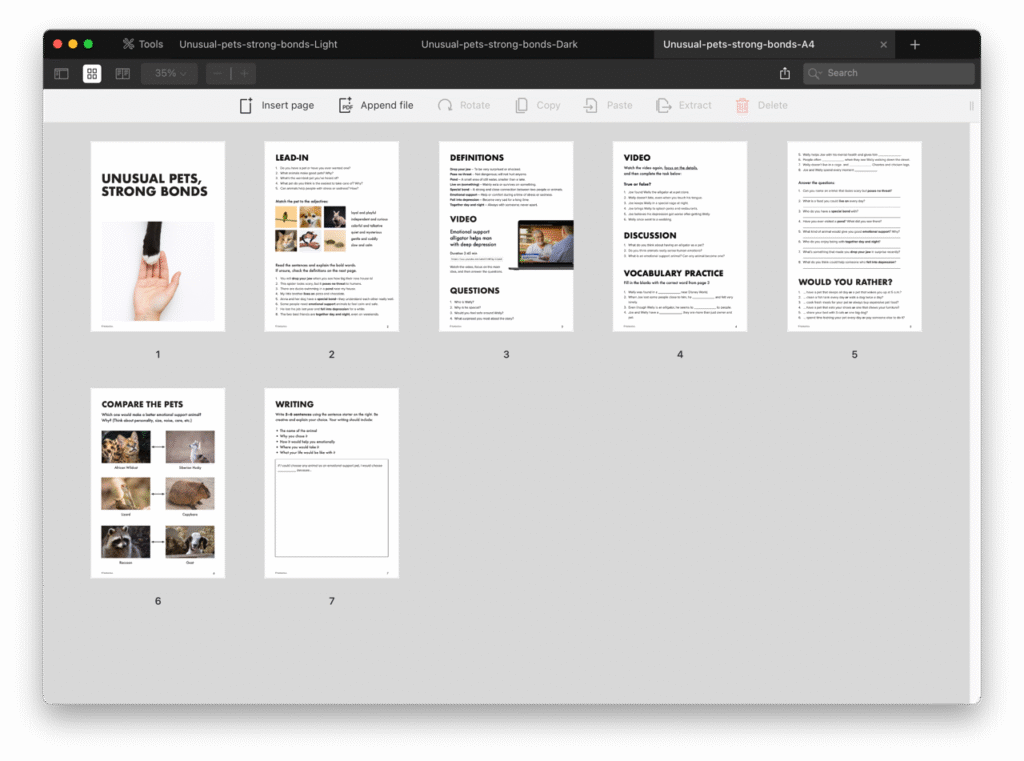Viewport: 1024px width, 761px height.
Task: Toggle the page thumbnails grid view
Action: pyautogui.click(x=92, y=73)
